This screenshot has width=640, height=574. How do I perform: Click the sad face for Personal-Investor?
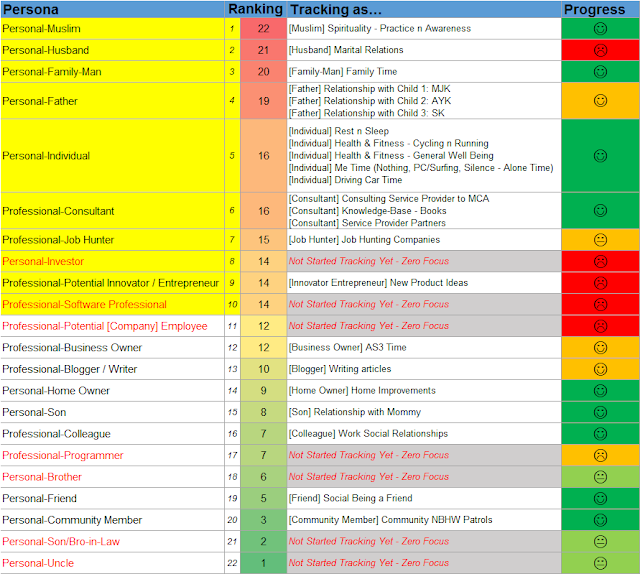tap(600, 261)
